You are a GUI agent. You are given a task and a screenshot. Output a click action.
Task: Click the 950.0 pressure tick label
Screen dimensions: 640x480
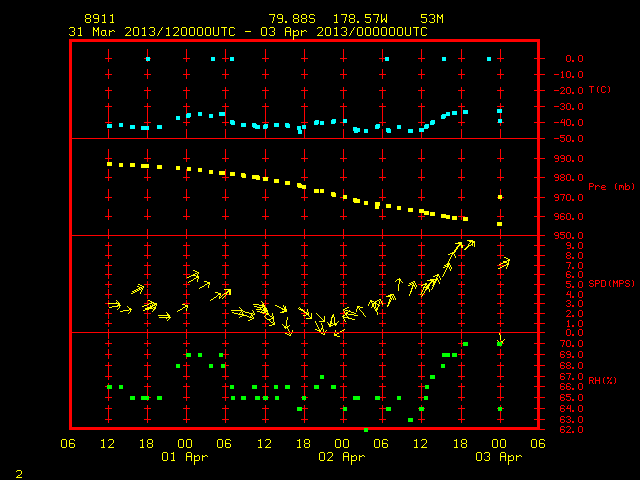[569, 236]
